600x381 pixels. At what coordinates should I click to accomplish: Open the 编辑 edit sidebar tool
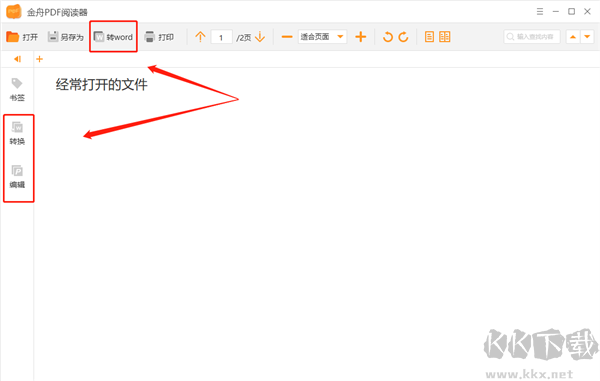pyautogui.click(x=17, y=176)
